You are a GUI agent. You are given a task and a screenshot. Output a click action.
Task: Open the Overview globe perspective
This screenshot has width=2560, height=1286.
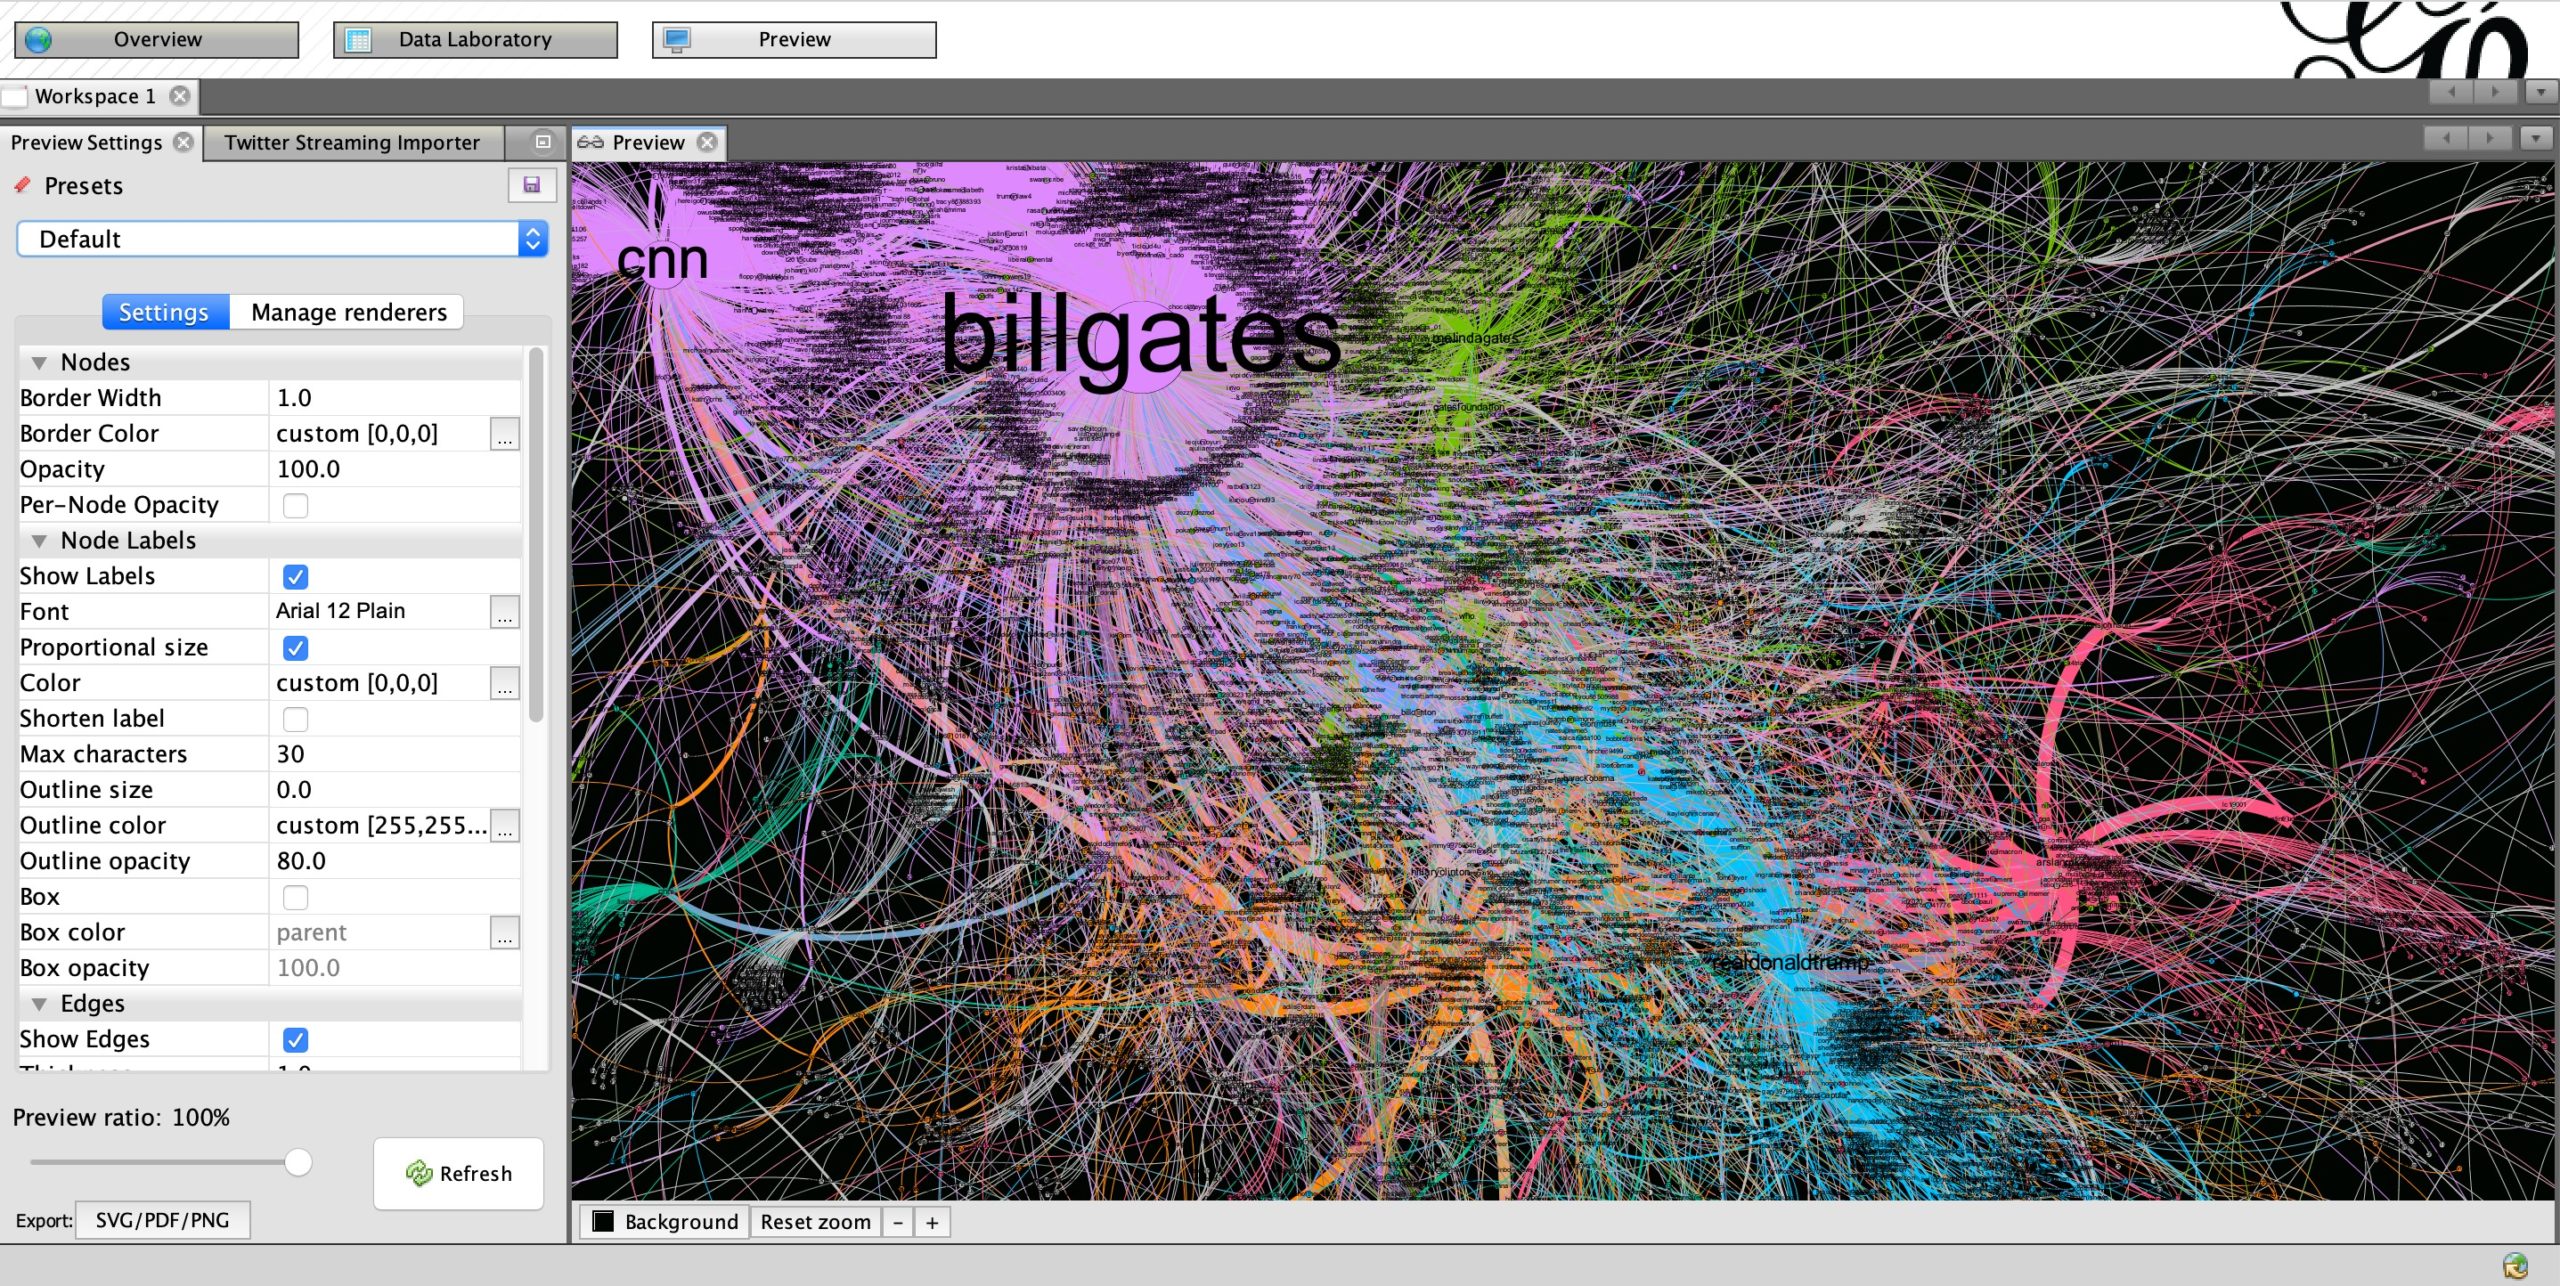click(x=156, y=39)
